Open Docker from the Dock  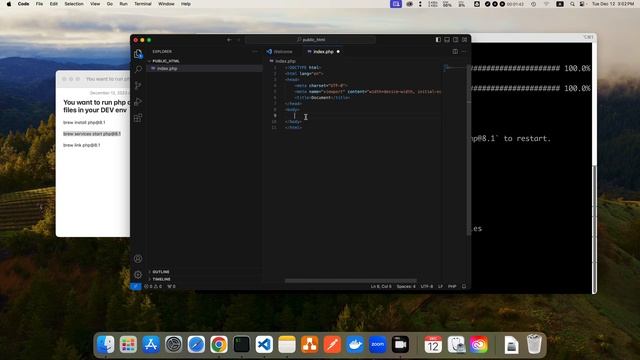355,344
